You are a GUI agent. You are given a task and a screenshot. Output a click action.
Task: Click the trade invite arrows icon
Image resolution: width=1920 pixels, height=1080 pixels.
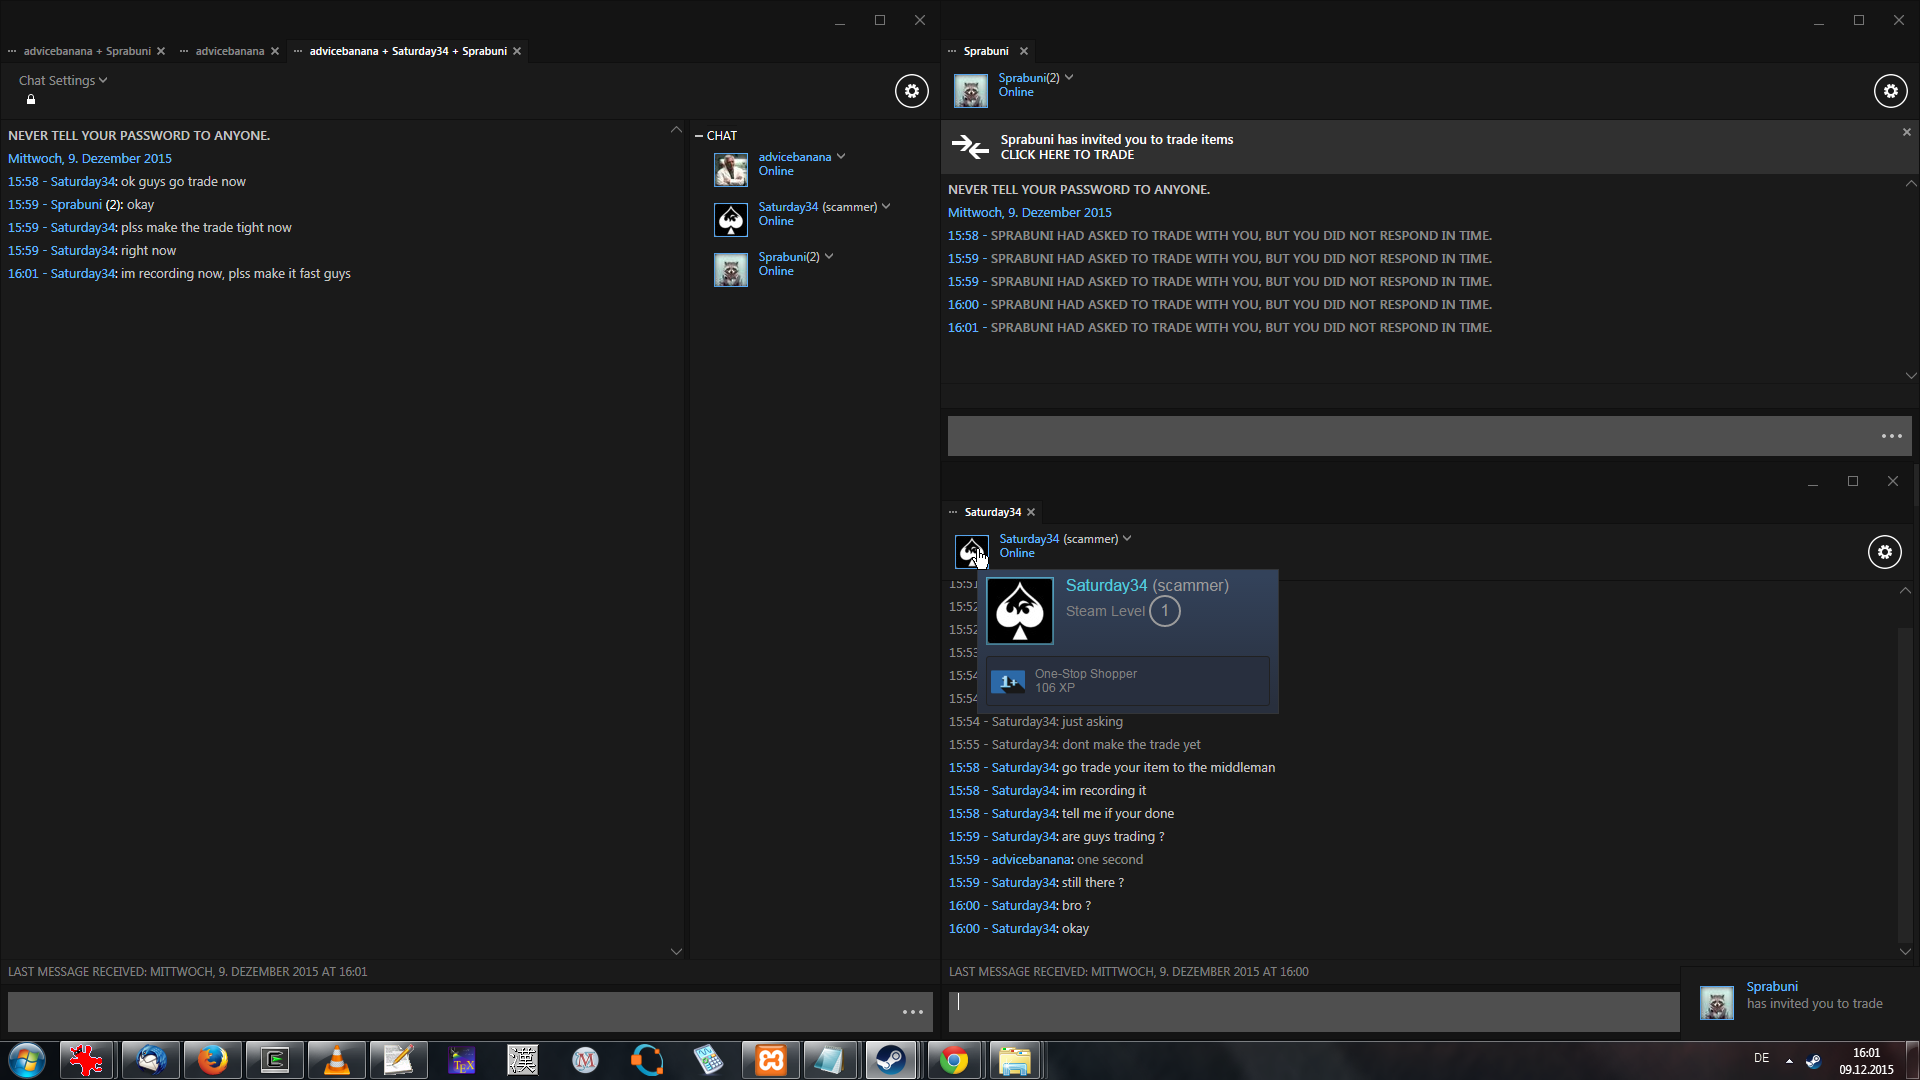969,147
